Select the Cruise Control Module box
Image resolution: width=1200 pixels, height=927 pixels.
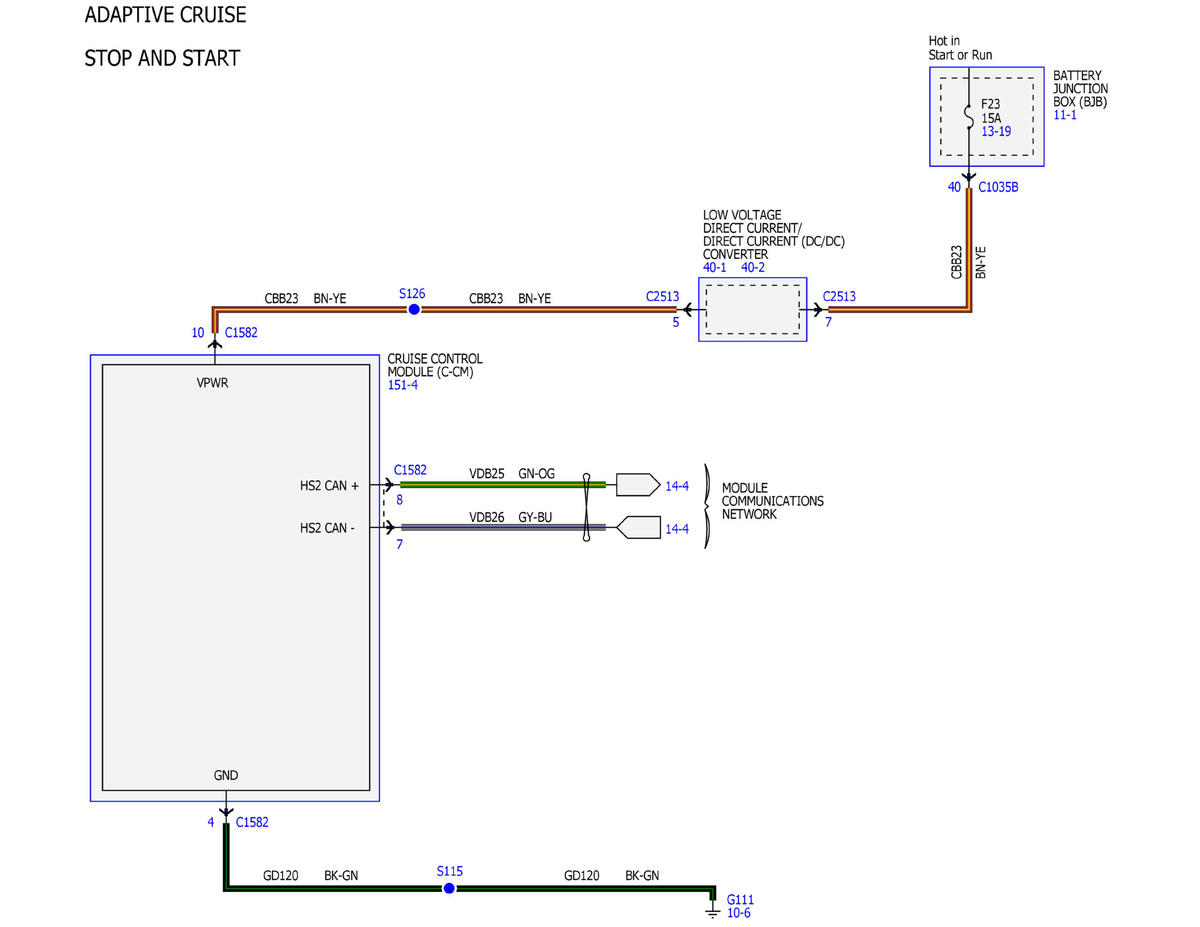[235, 578]
